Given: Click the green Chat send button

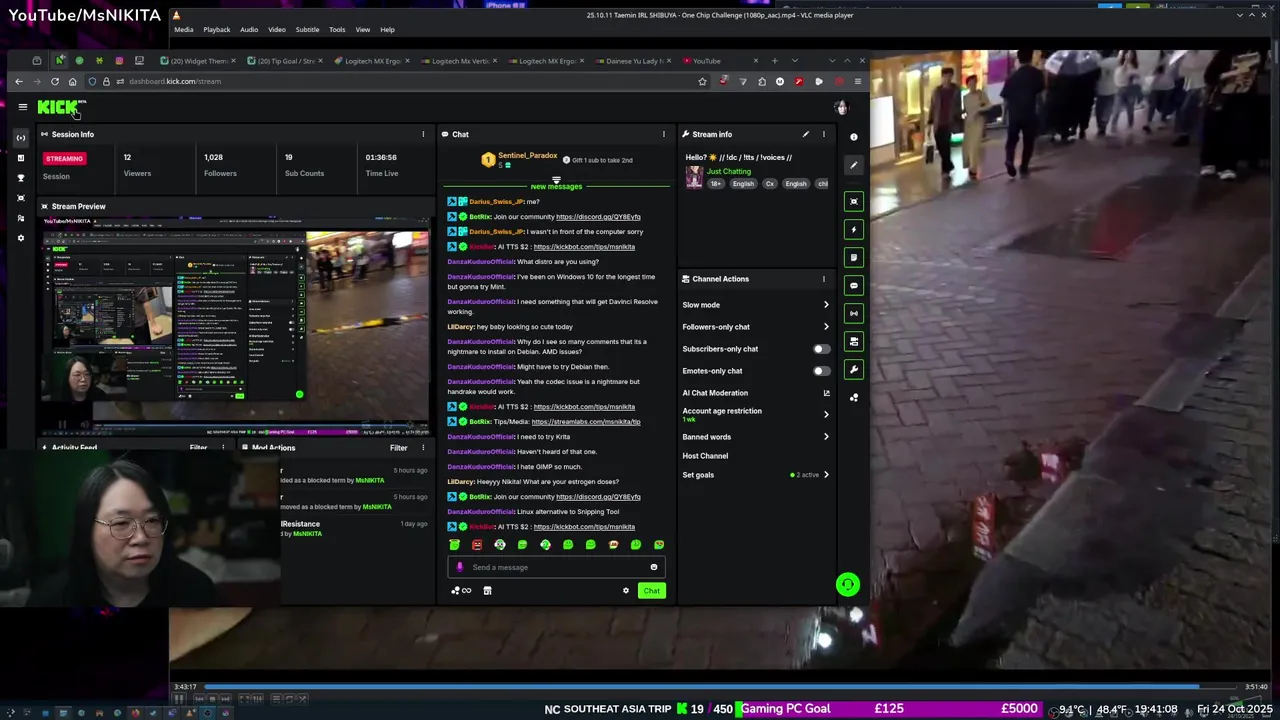Looking at the screenshot, I should pyautogui.click(x=651, y=591).
